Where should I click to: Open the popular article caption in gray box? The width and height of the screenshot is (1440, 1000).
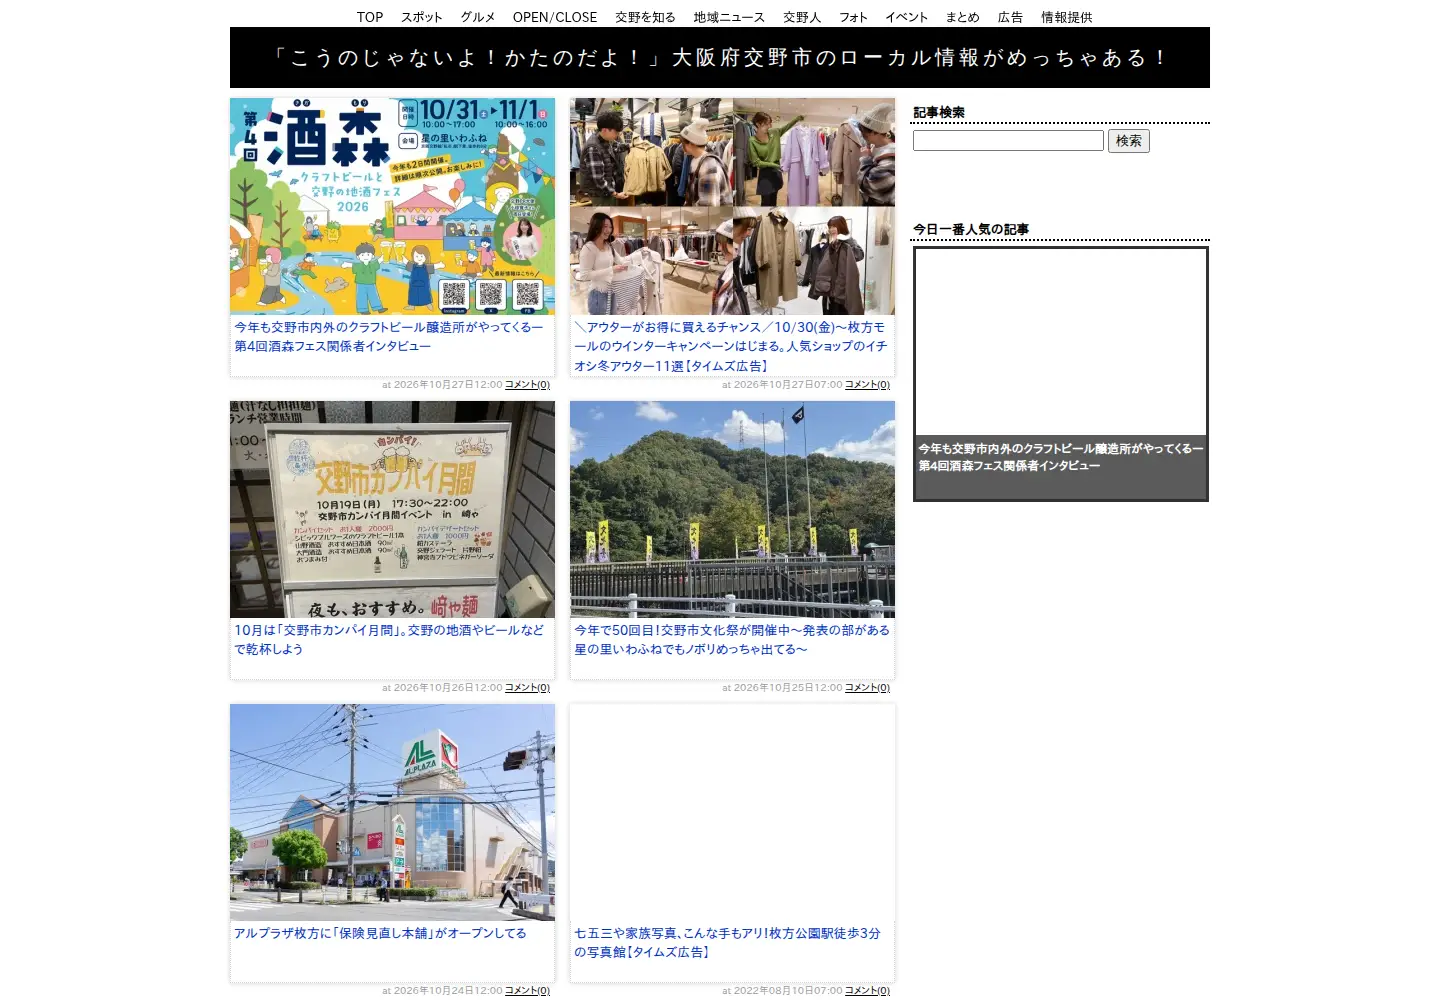[1061, 457]
